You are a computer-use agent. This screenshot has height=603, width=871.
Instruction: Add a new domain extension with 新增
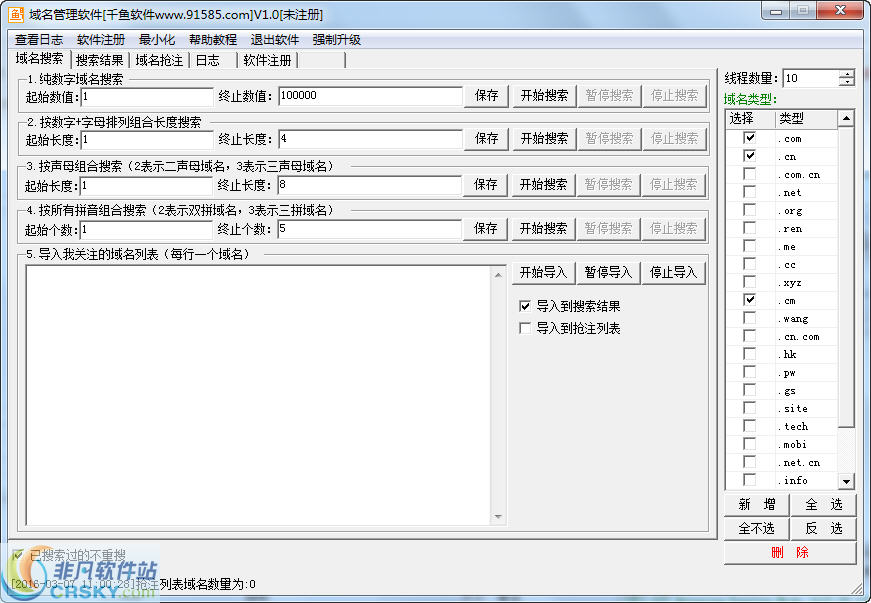[x=756, y=504]
